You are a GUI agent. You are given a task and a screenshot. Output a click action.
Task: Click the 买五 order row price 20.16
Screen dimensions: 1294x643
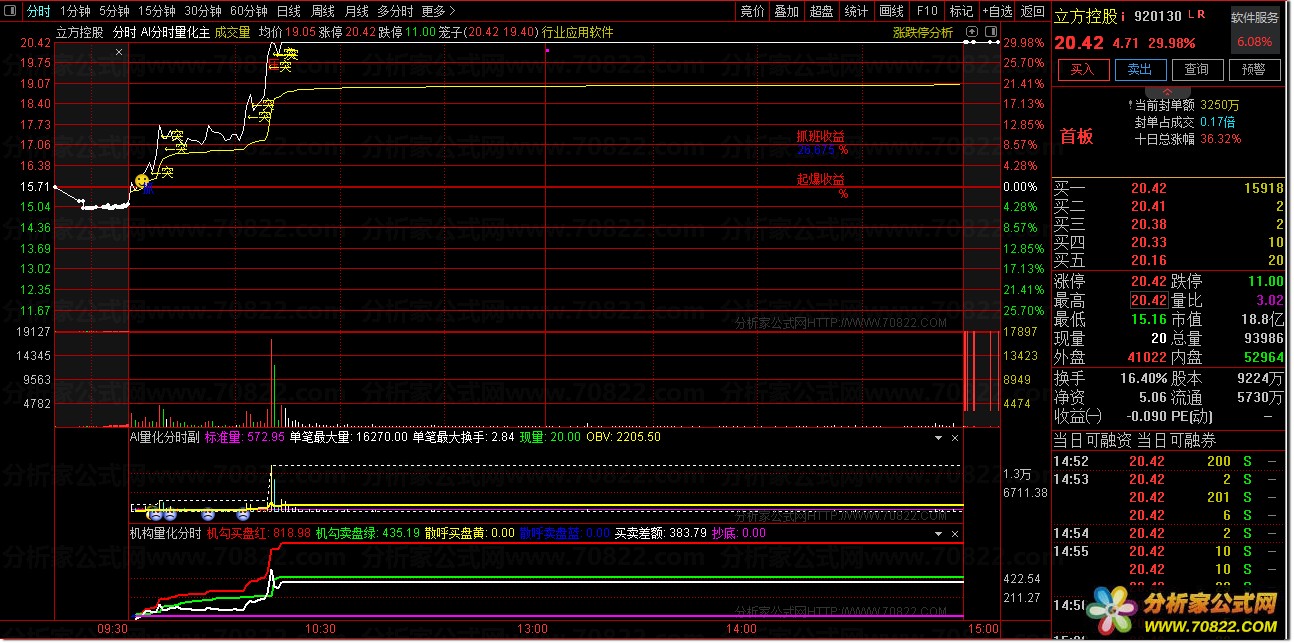pyautogui.click(x=1148, y=260)
